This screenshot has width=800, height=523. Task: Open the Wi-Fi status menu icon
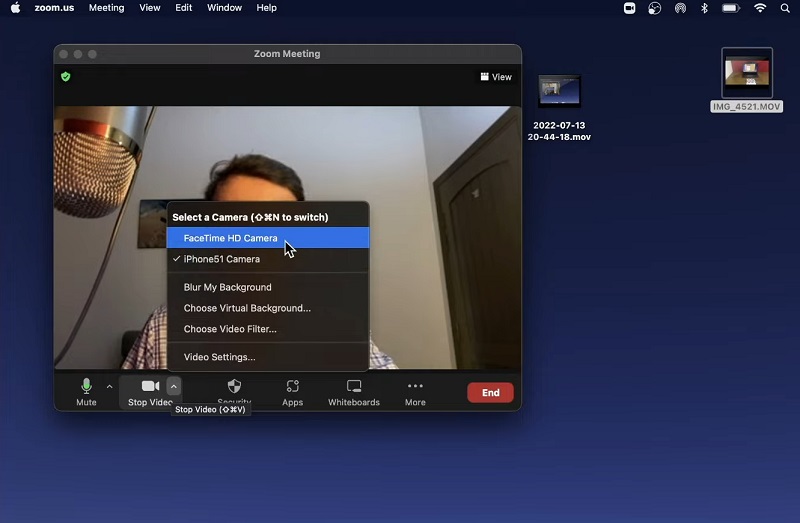pyautogui.click(x=760, y=8)
